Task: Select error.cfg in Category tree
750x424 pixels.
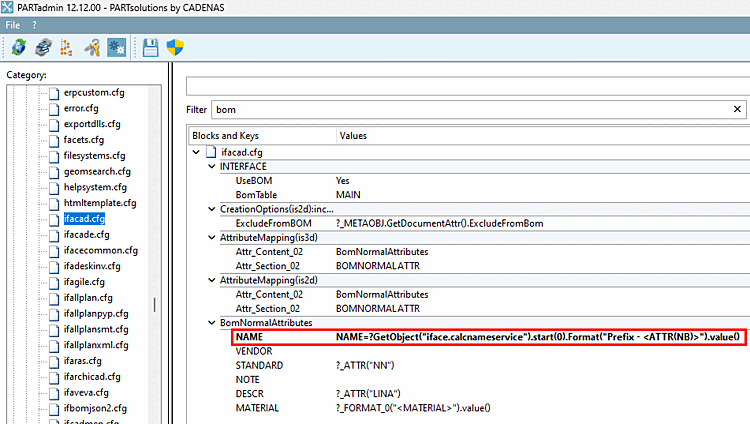Action: coord(81,108)
